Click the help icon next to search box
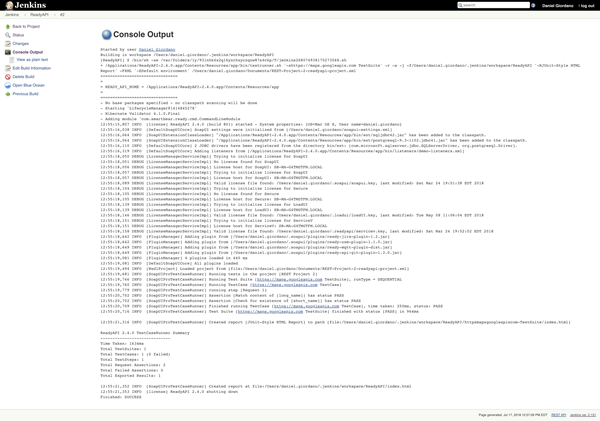The width and height of the screenshot is (600, 421). click(x=533, y=5)
